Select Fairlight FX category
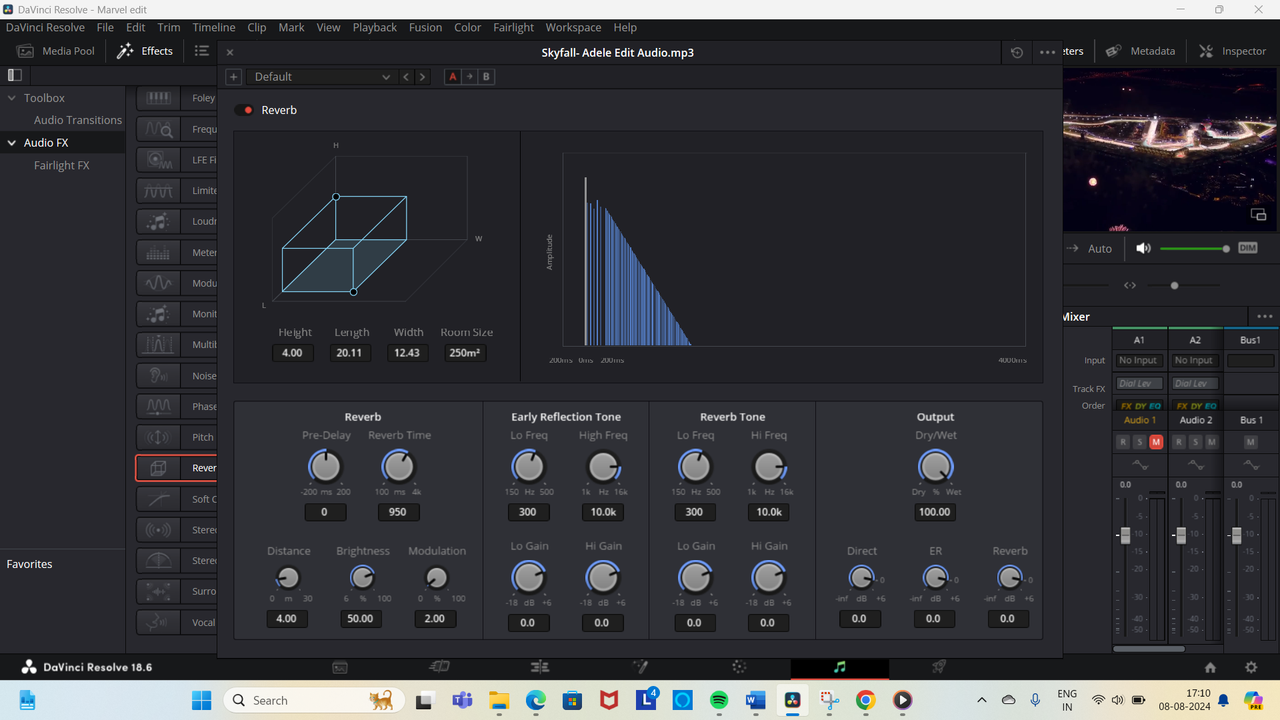This screenshot has width=1280, height=720. pyautogui.click(x=62, y=165)
